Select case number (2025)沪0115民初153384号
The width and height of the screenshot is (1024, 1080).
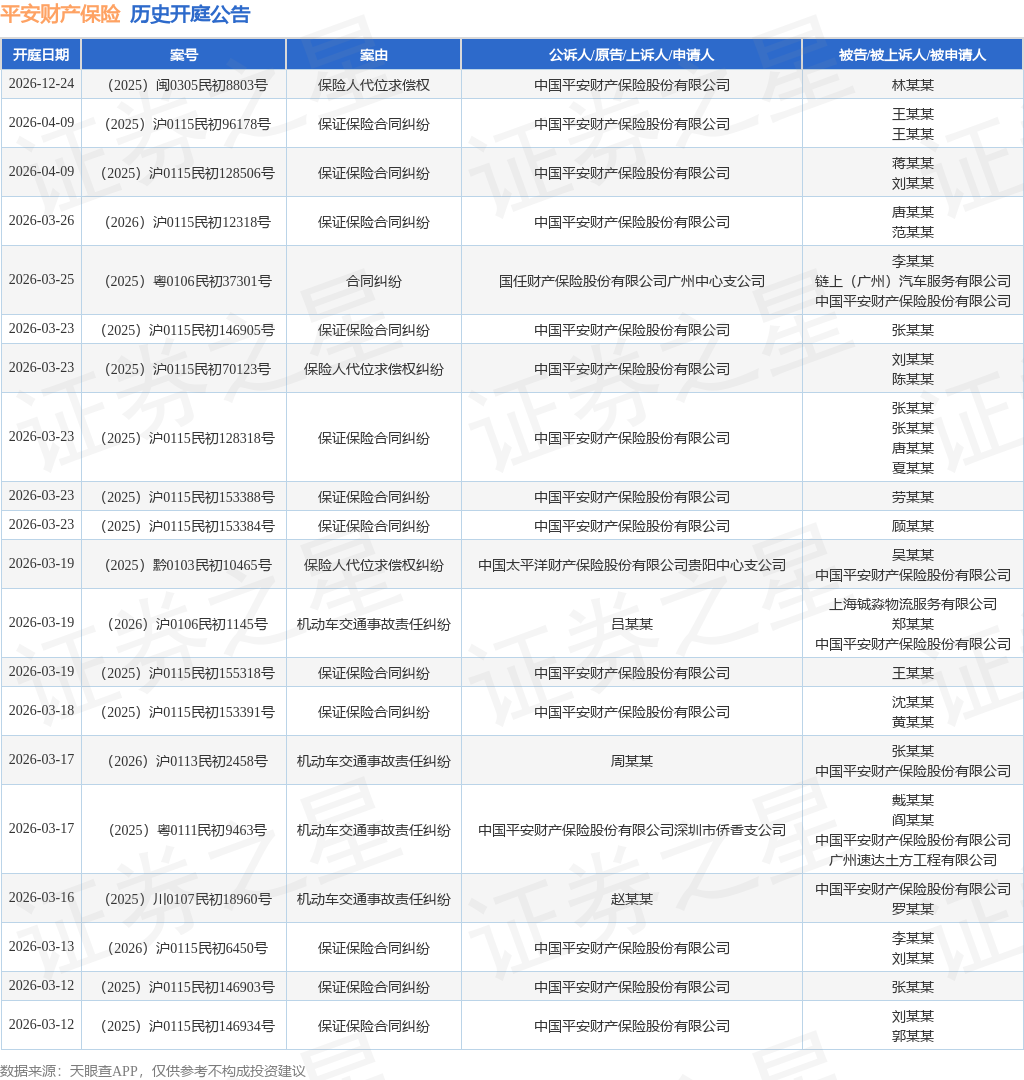tap(184, 527)
